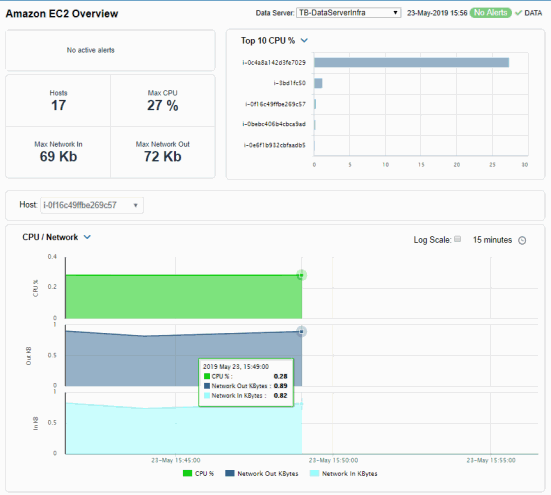Image resolution: width=551 pixels, height=495 pixels.
Task: Click the 23-May 15:45:00 axis label
Action: [176, 460]
